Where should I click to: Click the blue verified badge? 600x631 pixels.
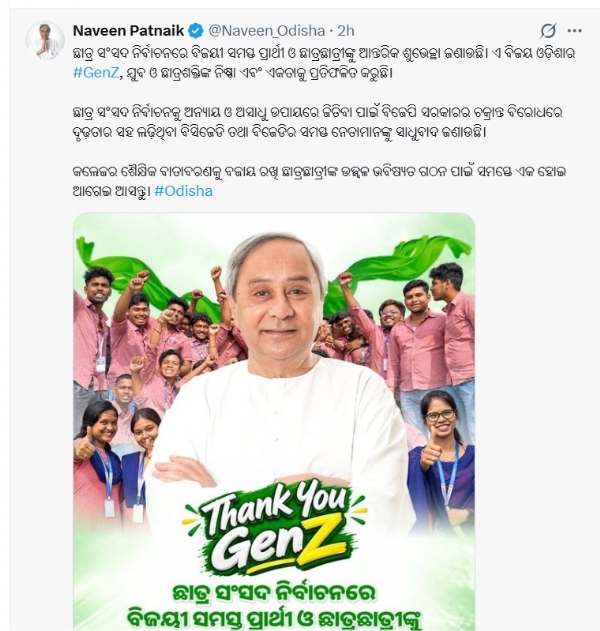point(196,31)
